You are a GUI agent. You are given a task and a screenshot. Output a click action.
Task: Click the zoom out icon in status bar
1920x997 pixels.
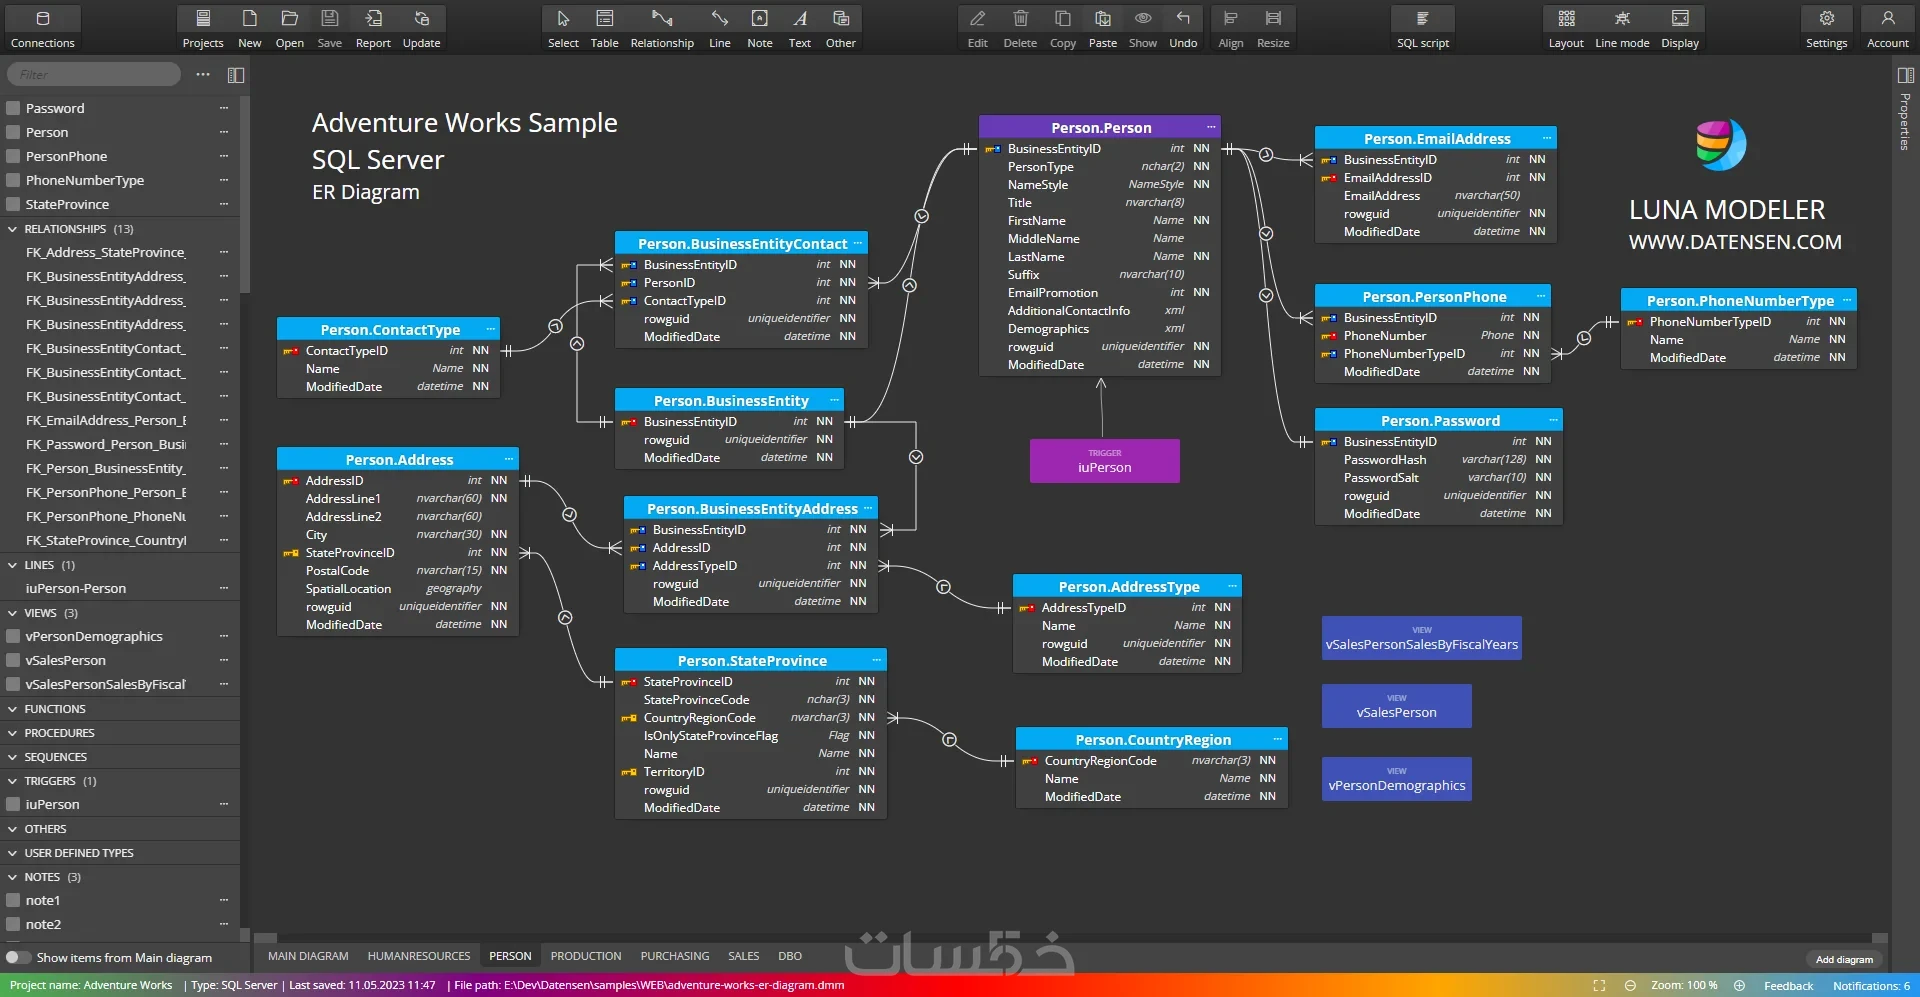click(1630, 985)
